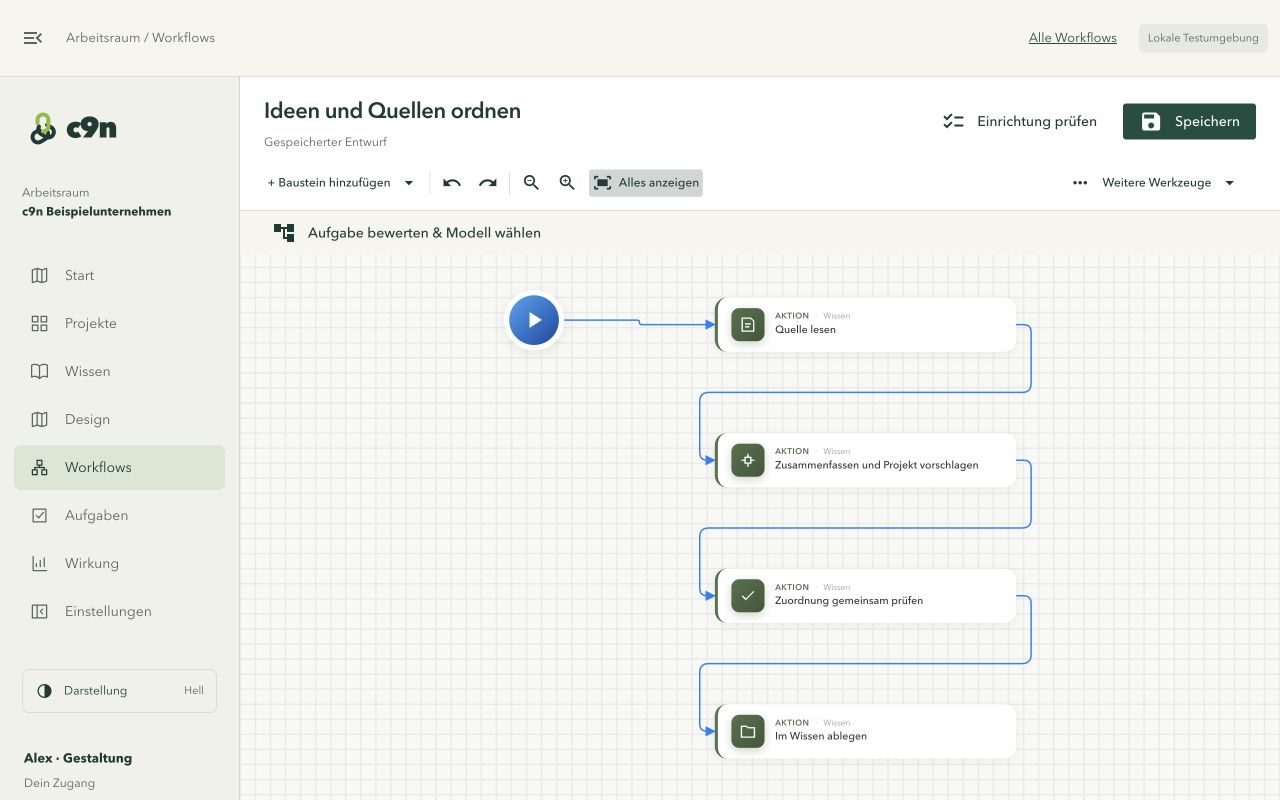This screenshot has height=800, width=1280.
Task: Open the Alle Workflows link
Action: click(x=1073, y=38)
